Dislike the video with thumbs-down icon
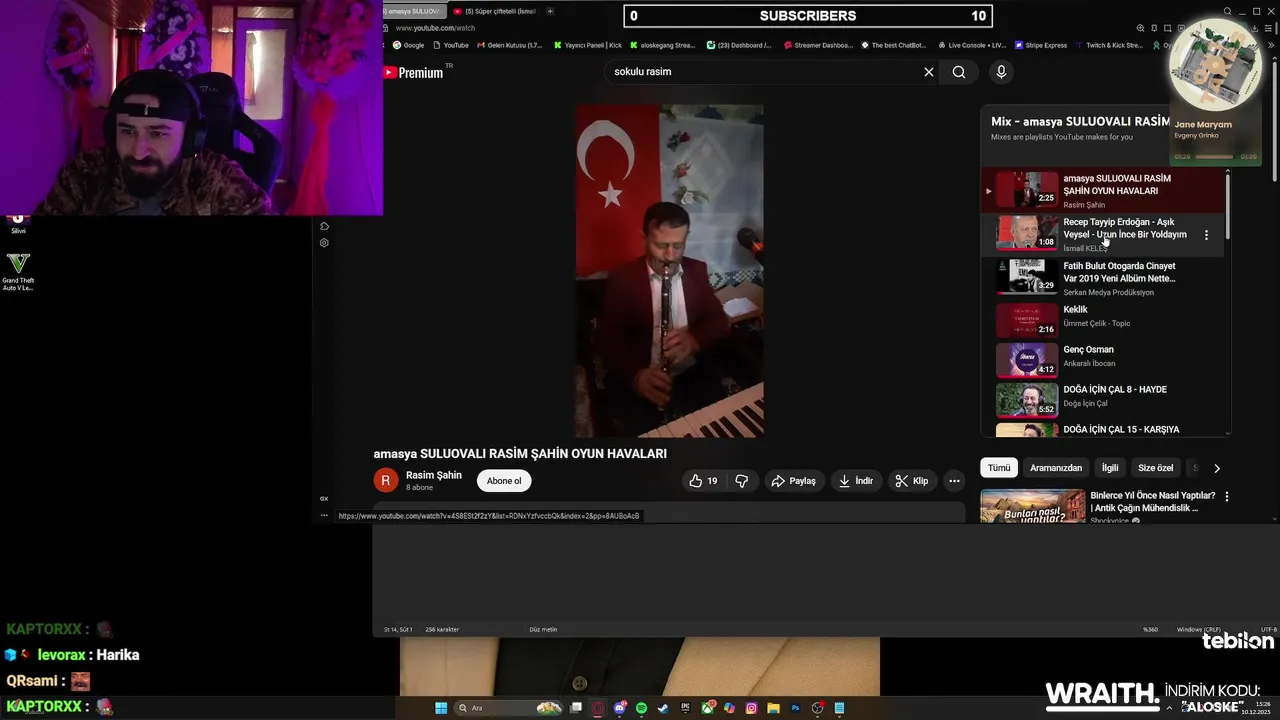 (741, 481)
